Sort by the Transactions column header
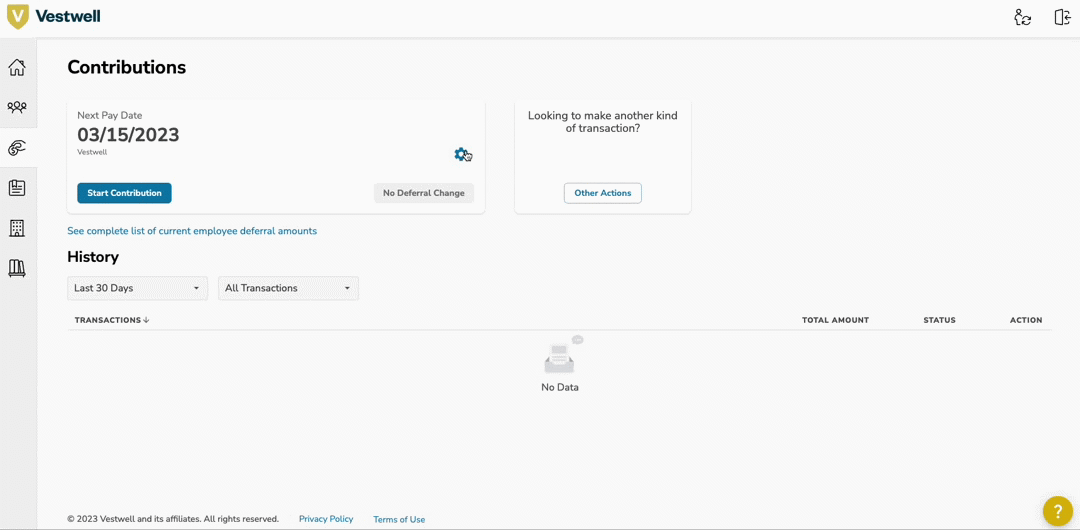Screen dimensions: 1080x530 111,320
